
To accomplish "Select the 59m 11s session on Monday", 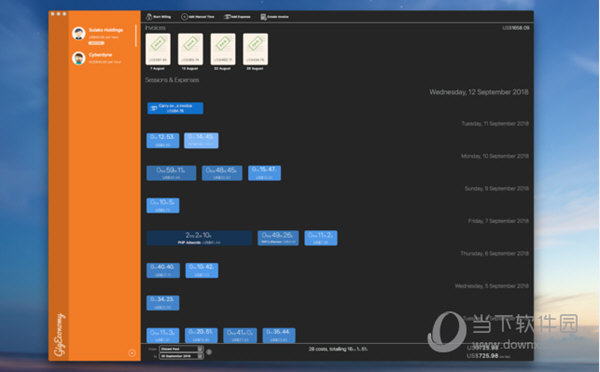I will click(171, 173).
